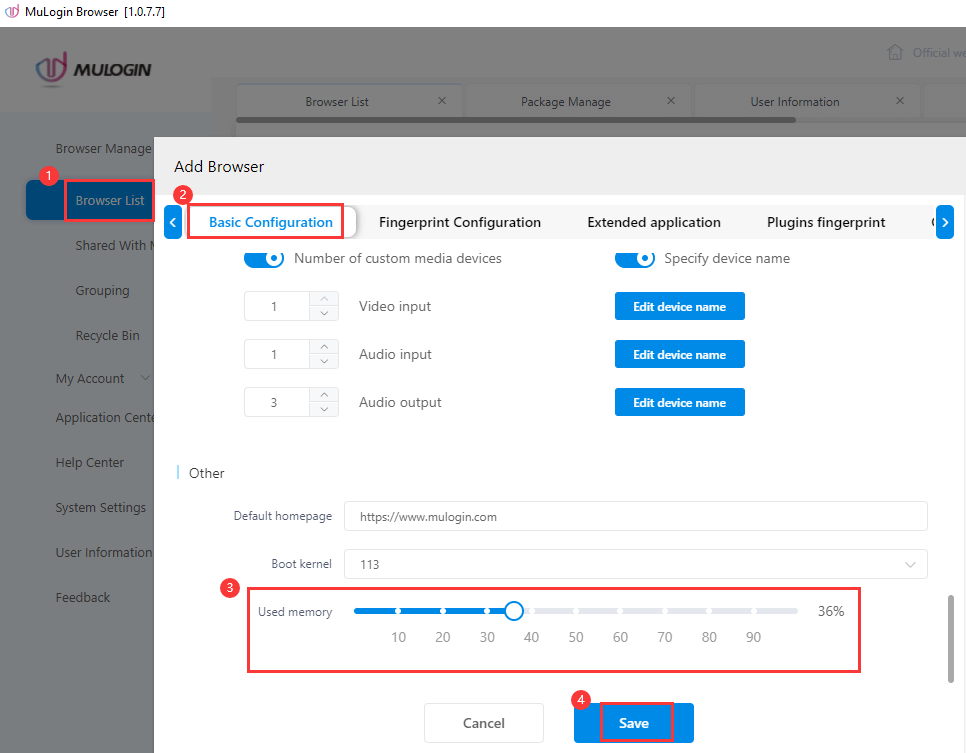Select the User Information top tab
This screenshot has width=966, height=753.
point(795,102)
